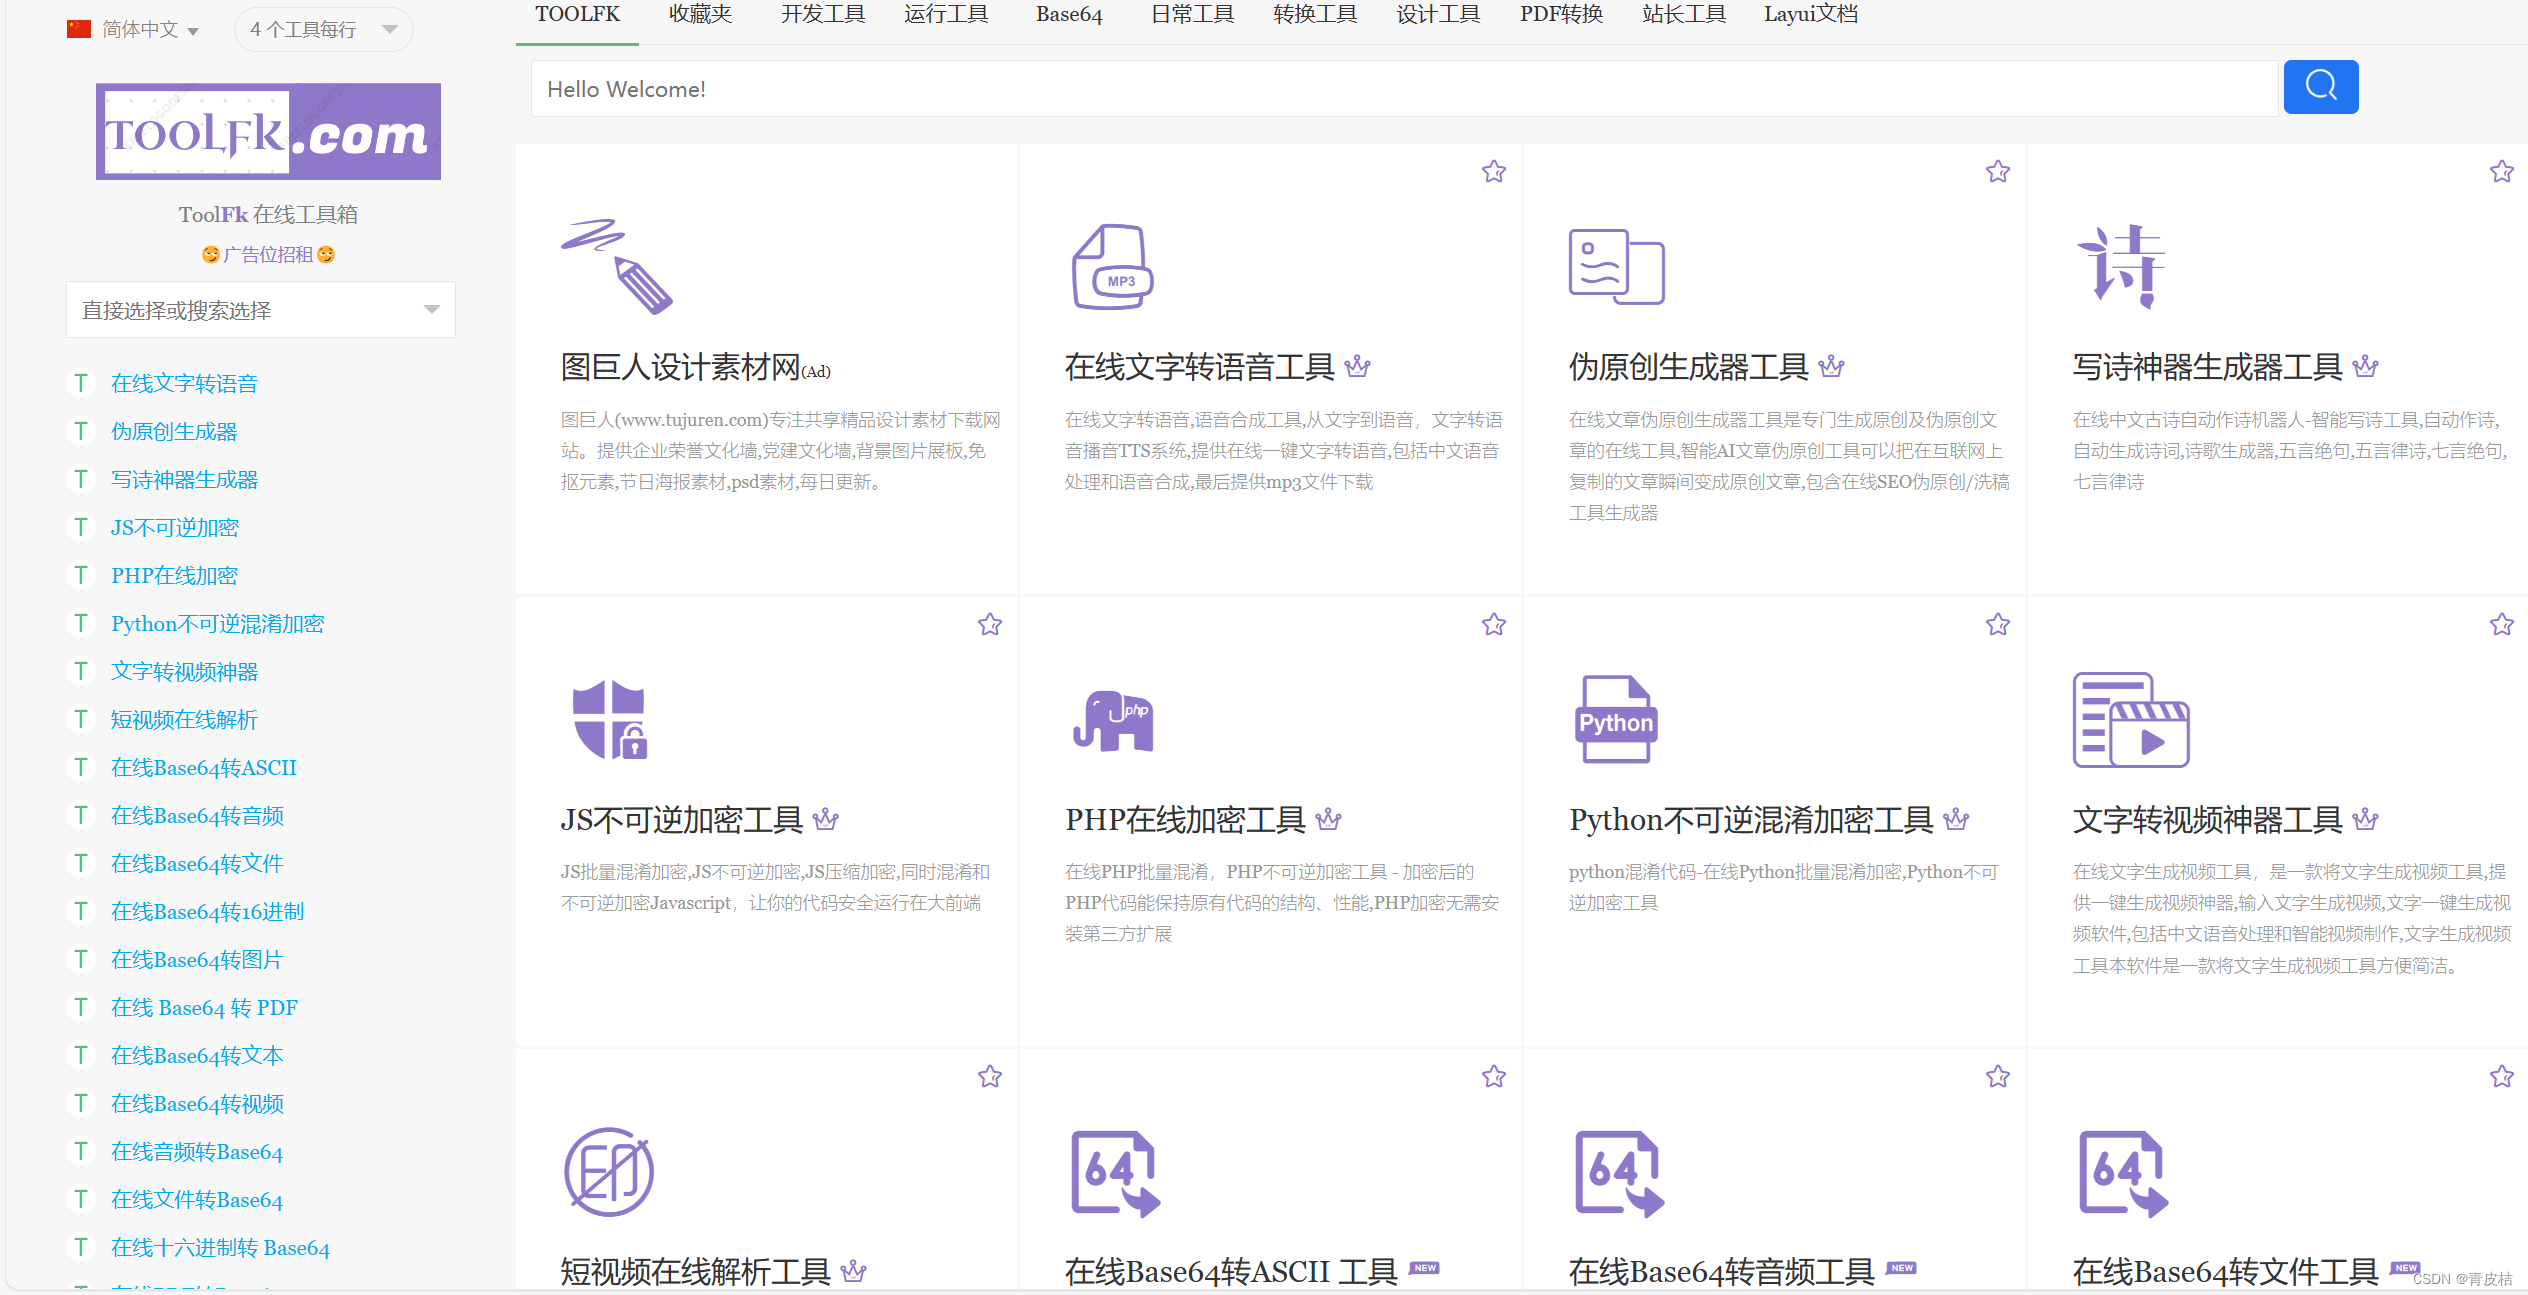The image size is (2528, 1295).
Task: Click the crown icon next to JS不可逆加密工具
Action: (825, 819)
